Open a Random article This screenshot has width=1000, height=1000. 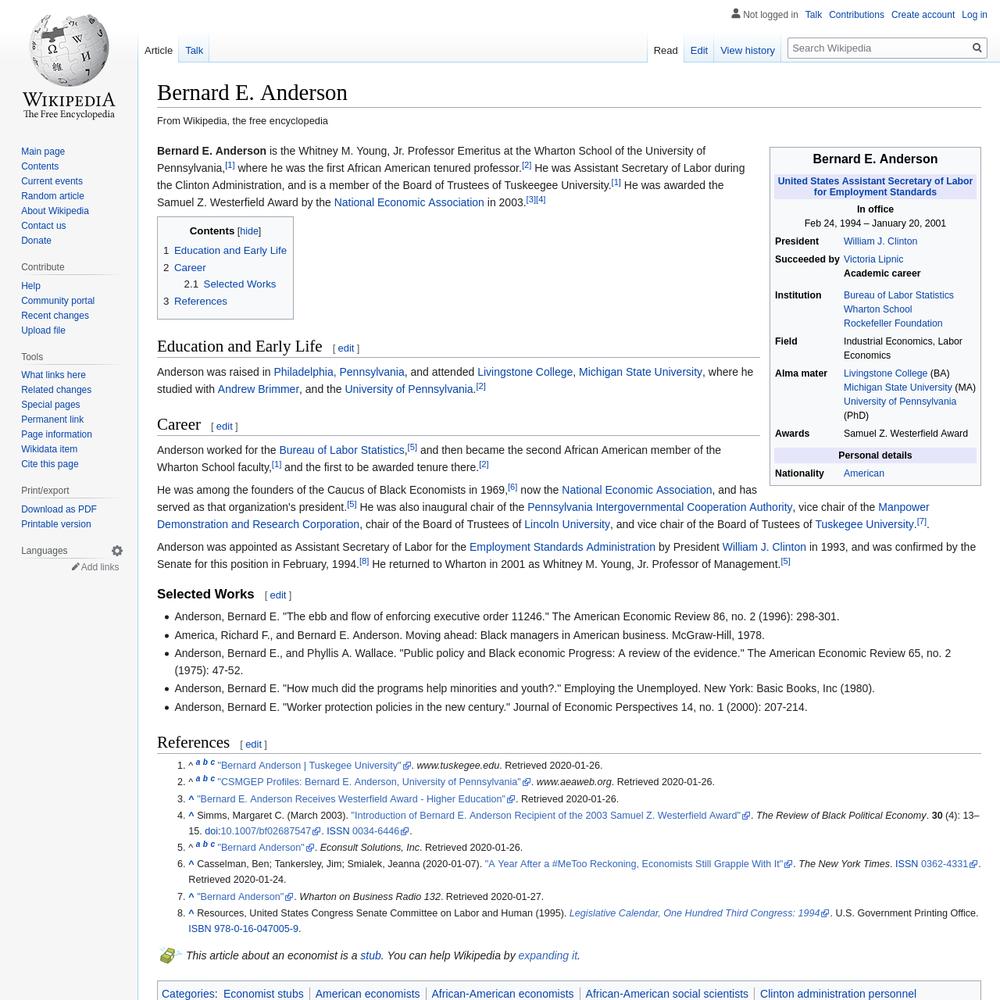click(52, 196)
